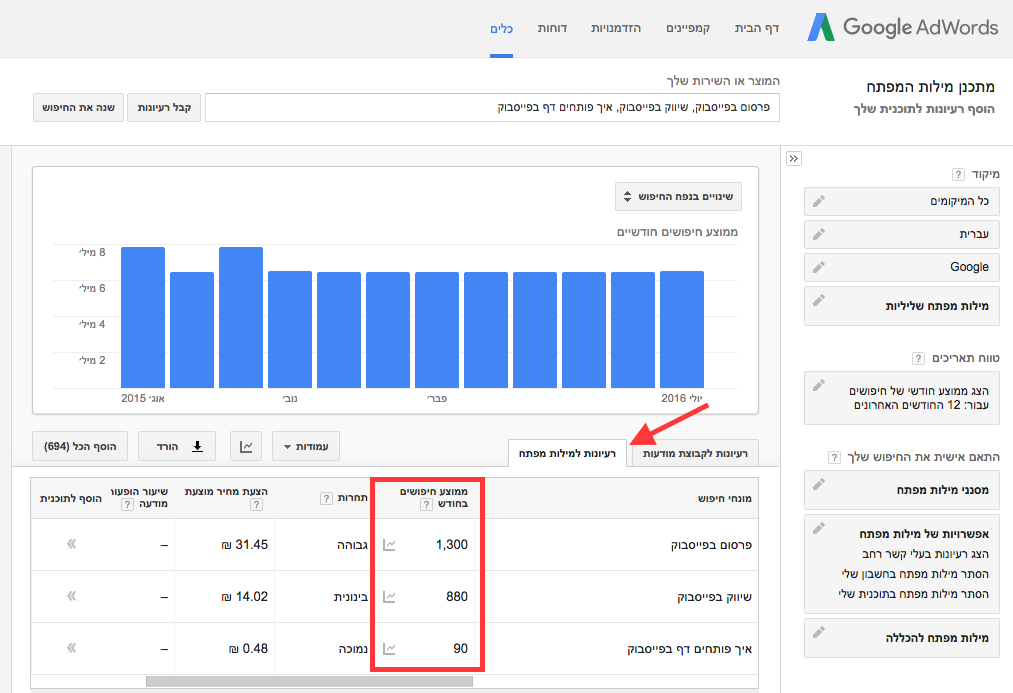Open help for שיעור הופעות מודעה column

(x=127, y=504)
